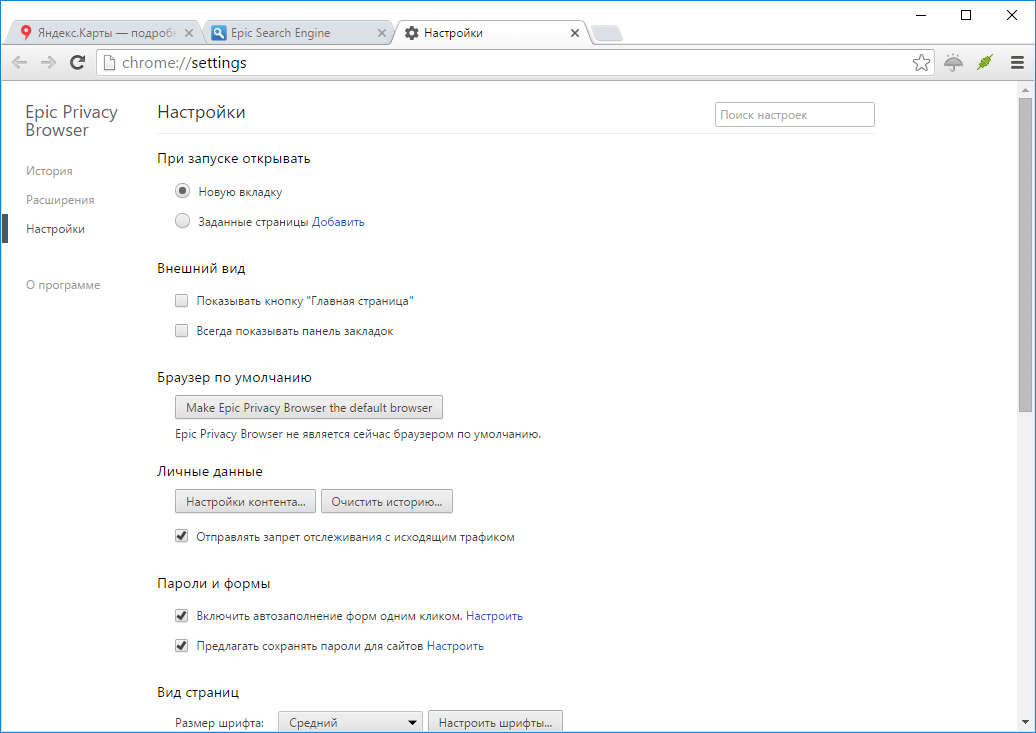Click the scrollbar up arrow

click(x=1025, y=90)
